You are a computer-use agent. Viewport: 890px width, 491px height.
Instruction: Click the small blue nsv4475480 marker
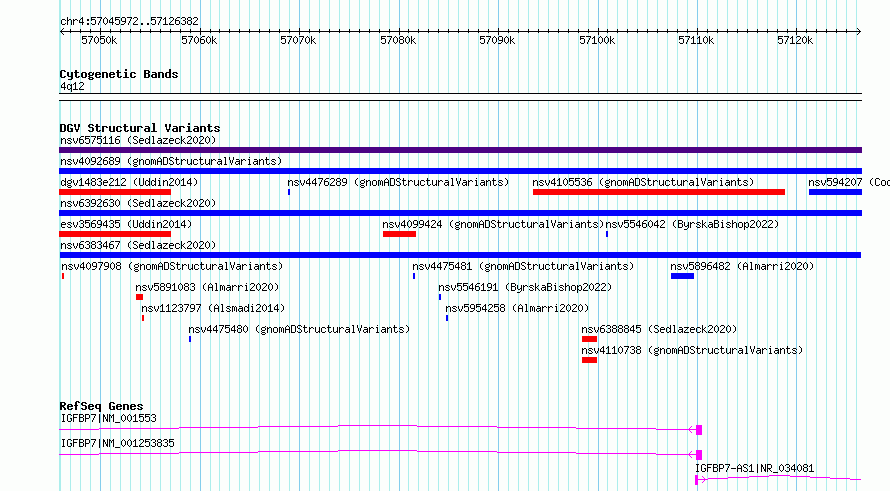click(x=190, y=339)
